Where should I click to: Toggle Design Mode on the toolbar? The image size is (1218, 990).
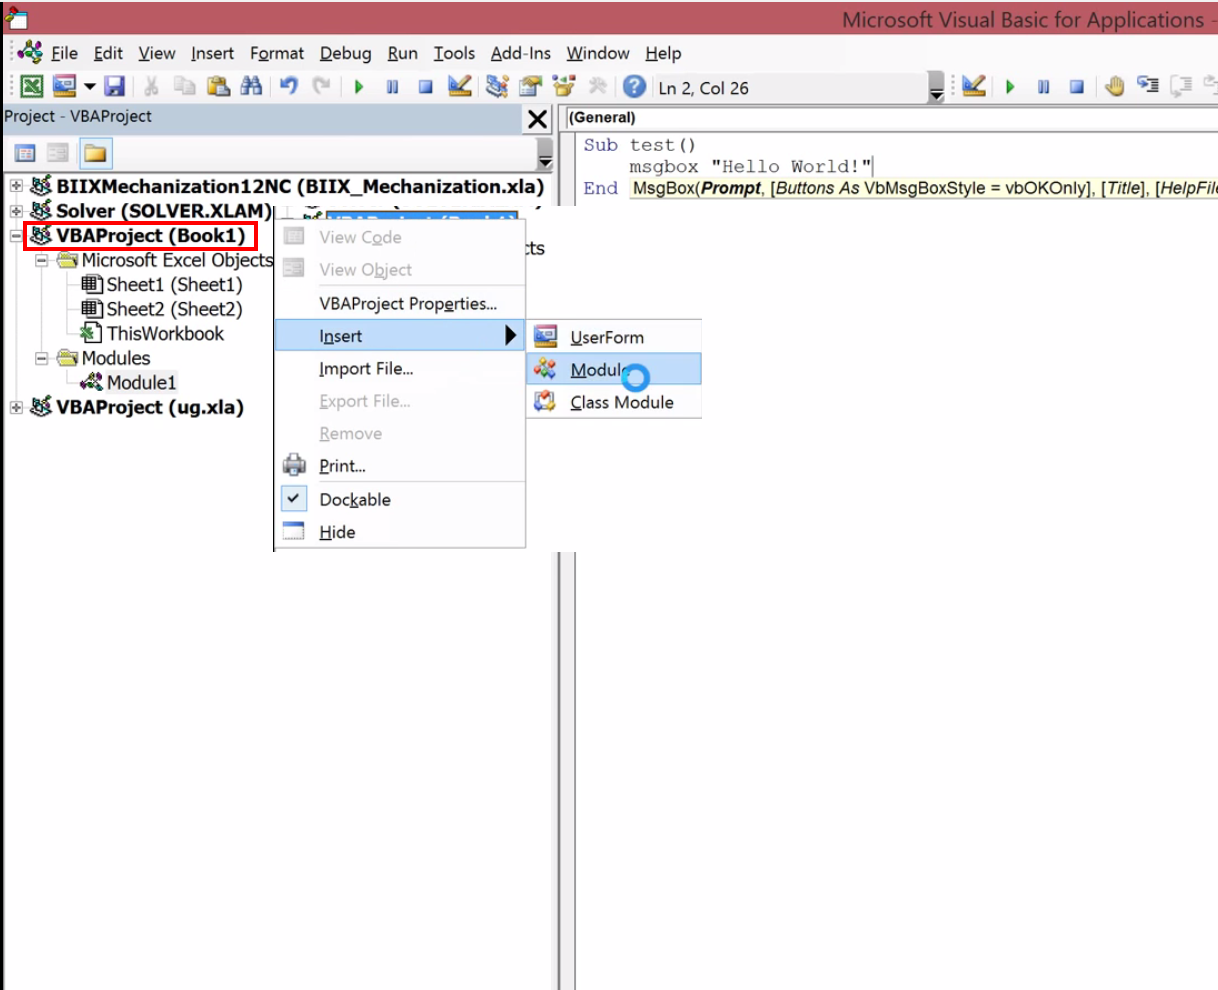459,87
